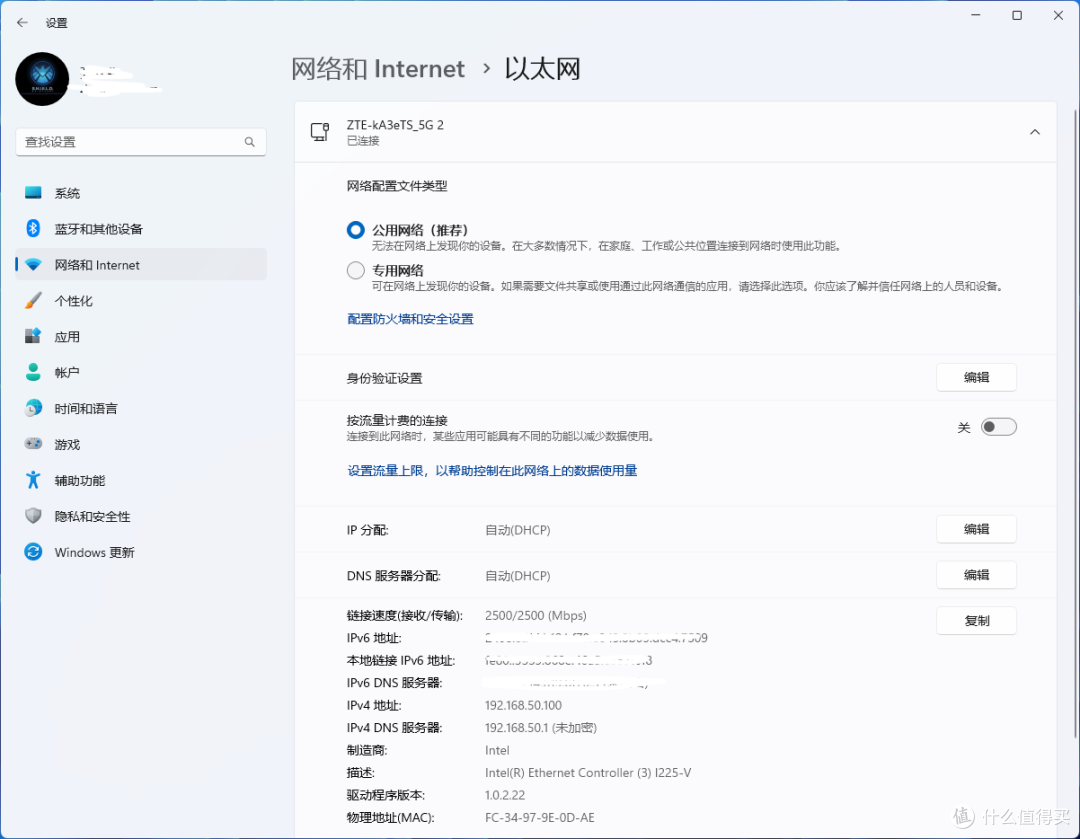Click the Wi-Fi network icon in sidebar
This screenshot has height=839, width=1080.
click(33, 265)
